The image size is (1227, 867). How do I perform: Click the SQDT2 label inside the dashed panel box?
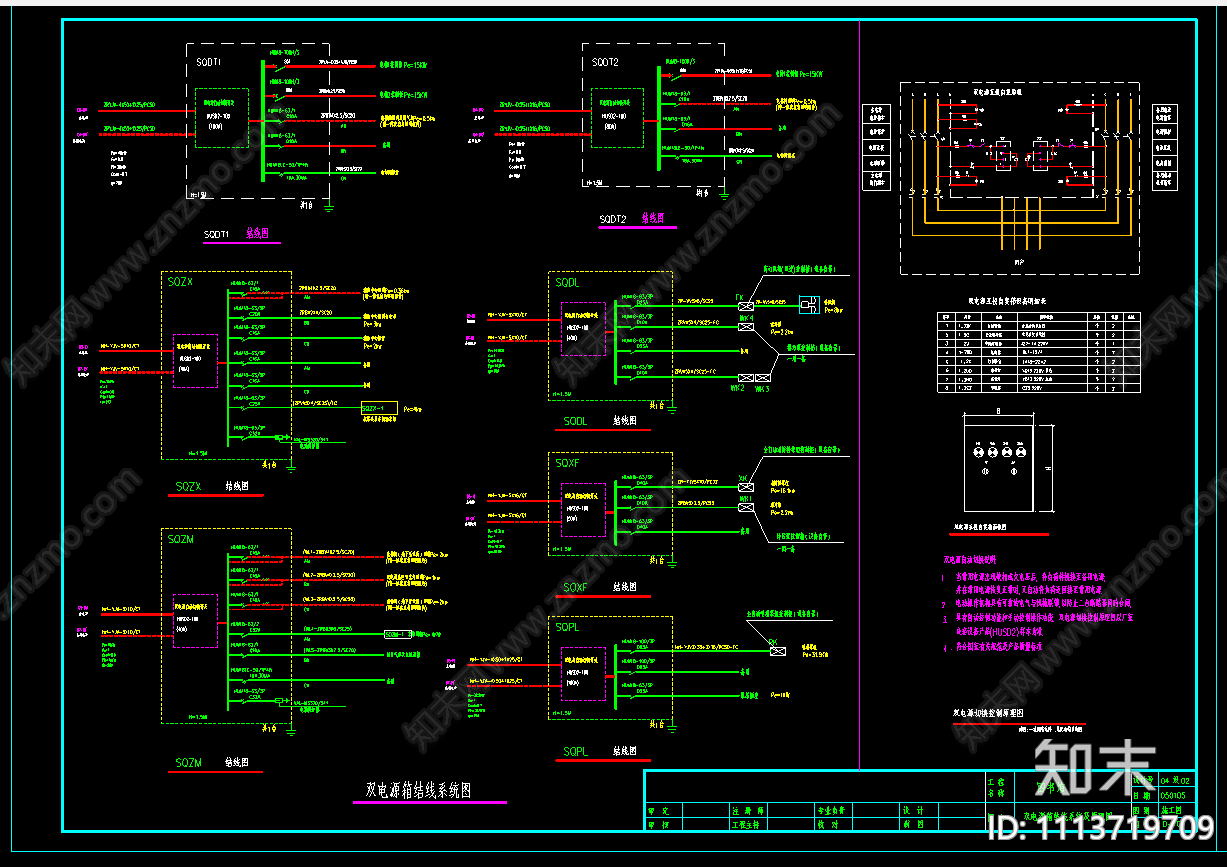(x=605, y=62)
